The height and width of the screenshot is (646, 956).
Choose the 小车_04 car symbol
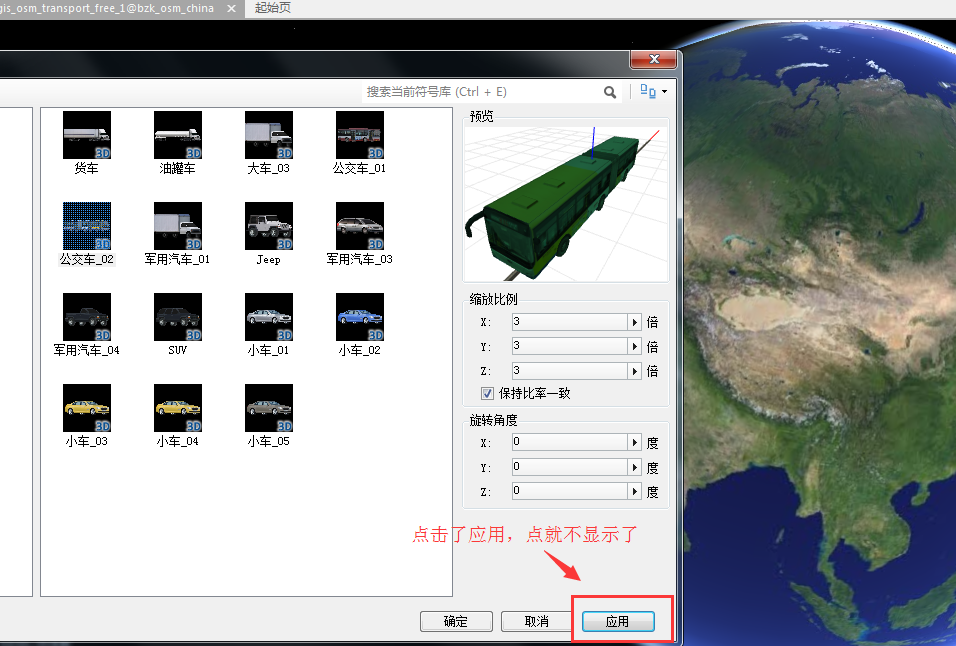(177, 408)
